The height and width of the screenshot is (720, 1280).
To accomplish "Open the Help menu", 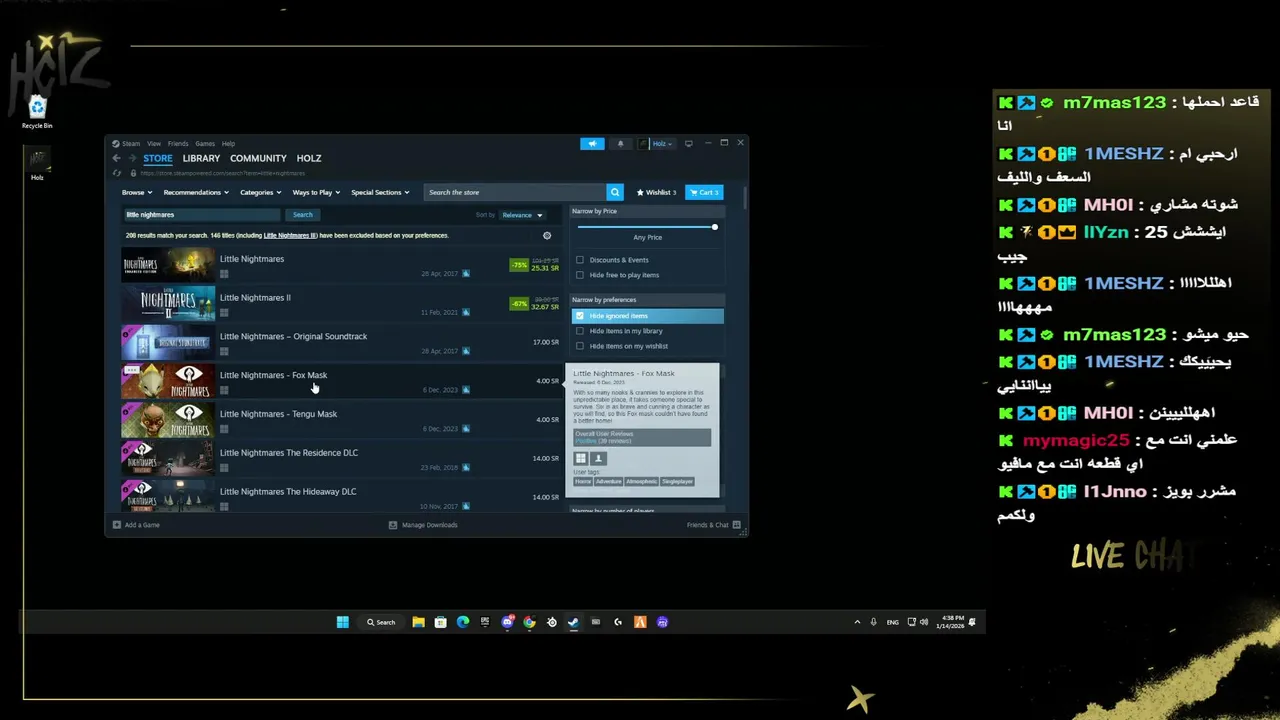I will click(x=228, y=144).
